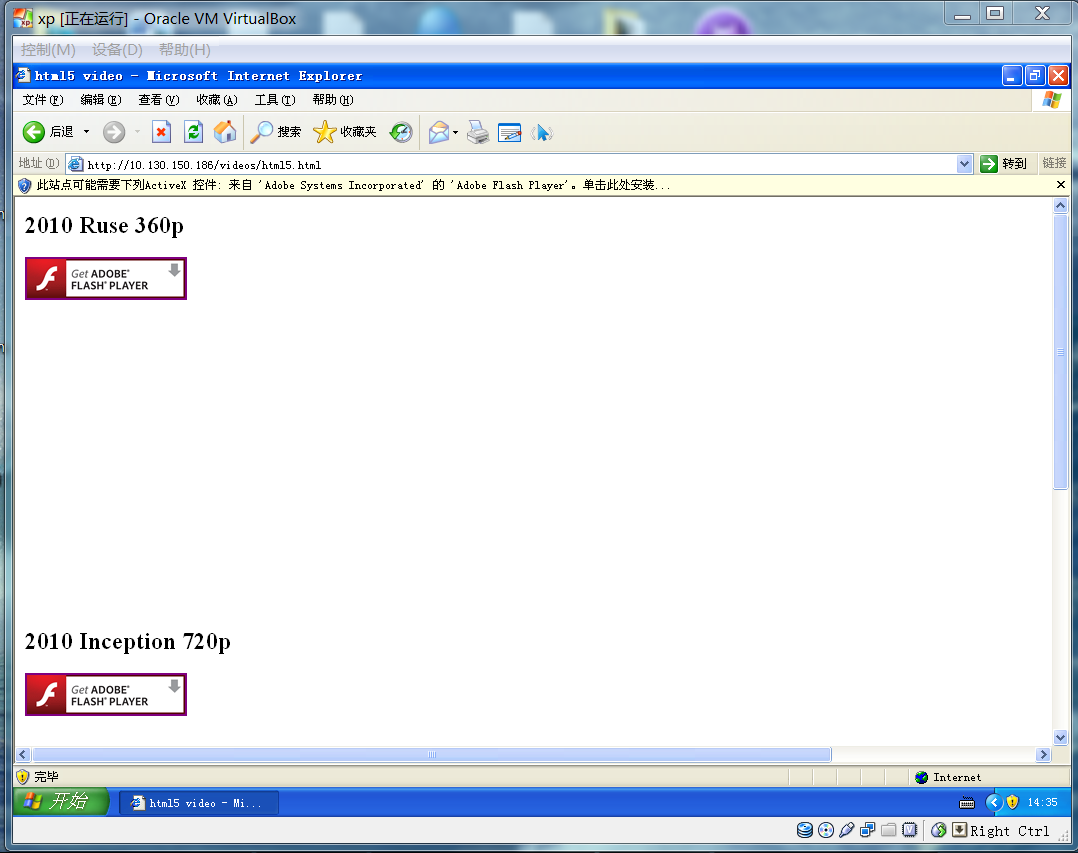Refresh the page with the green arrows icon
Image resolution: width=1078 pixels, height=853 pixels.
pyautogui.click(x=193, y=132)
